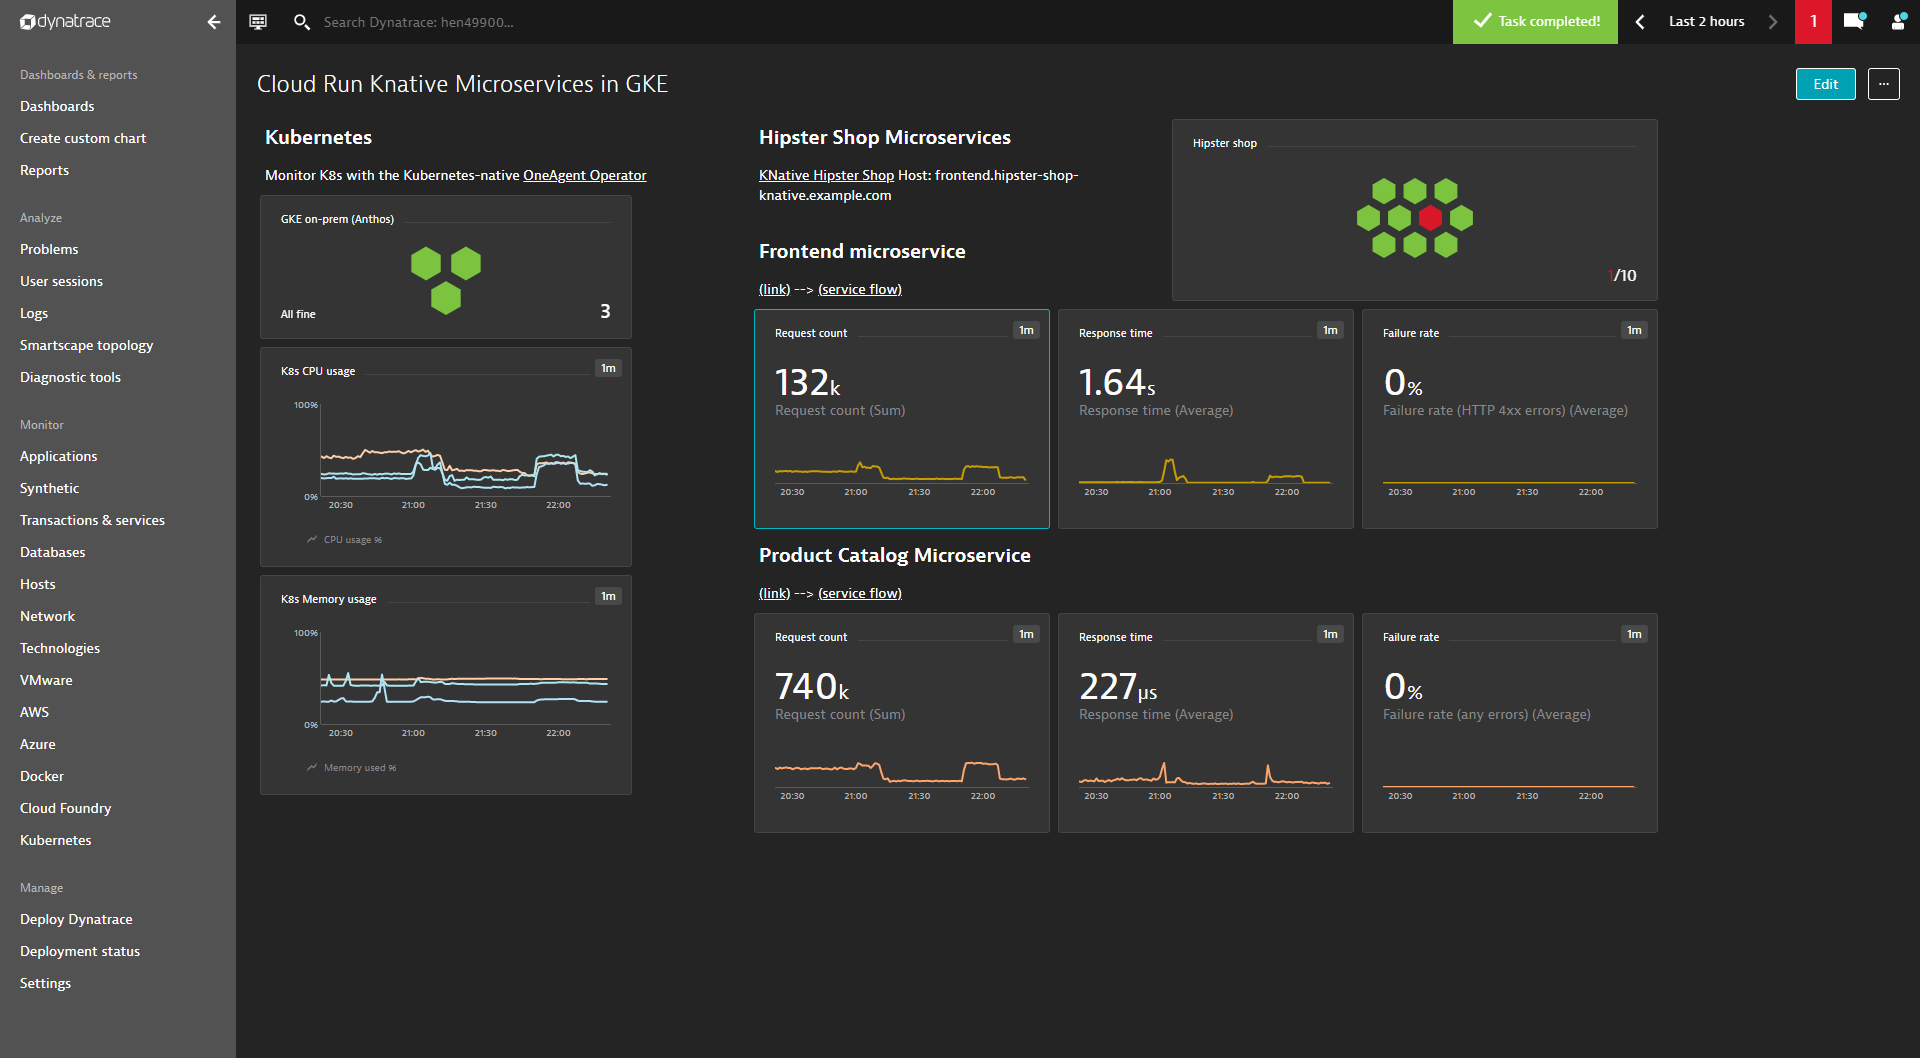Open the K8s Memory usage chart
The image size is (1920, 1058).
point(446,685)
